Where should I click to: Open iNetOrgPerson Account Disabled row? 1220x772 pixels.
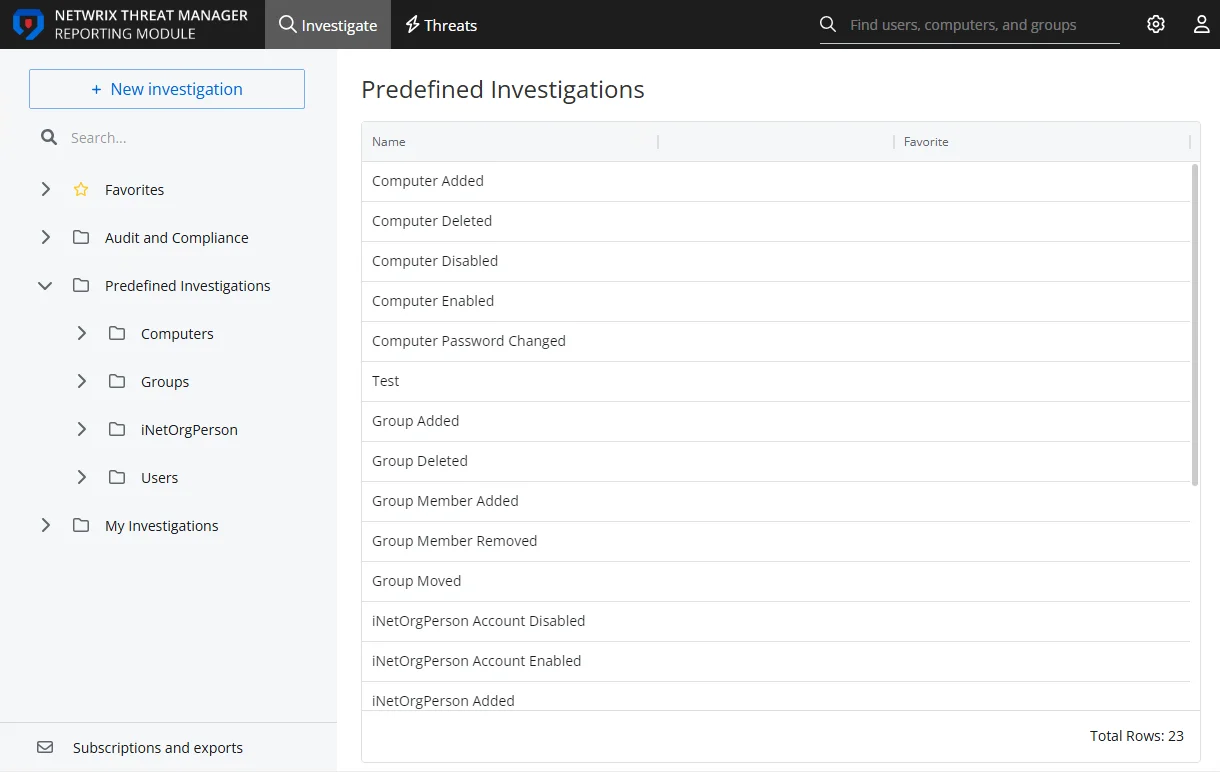(x=776, y=621)
